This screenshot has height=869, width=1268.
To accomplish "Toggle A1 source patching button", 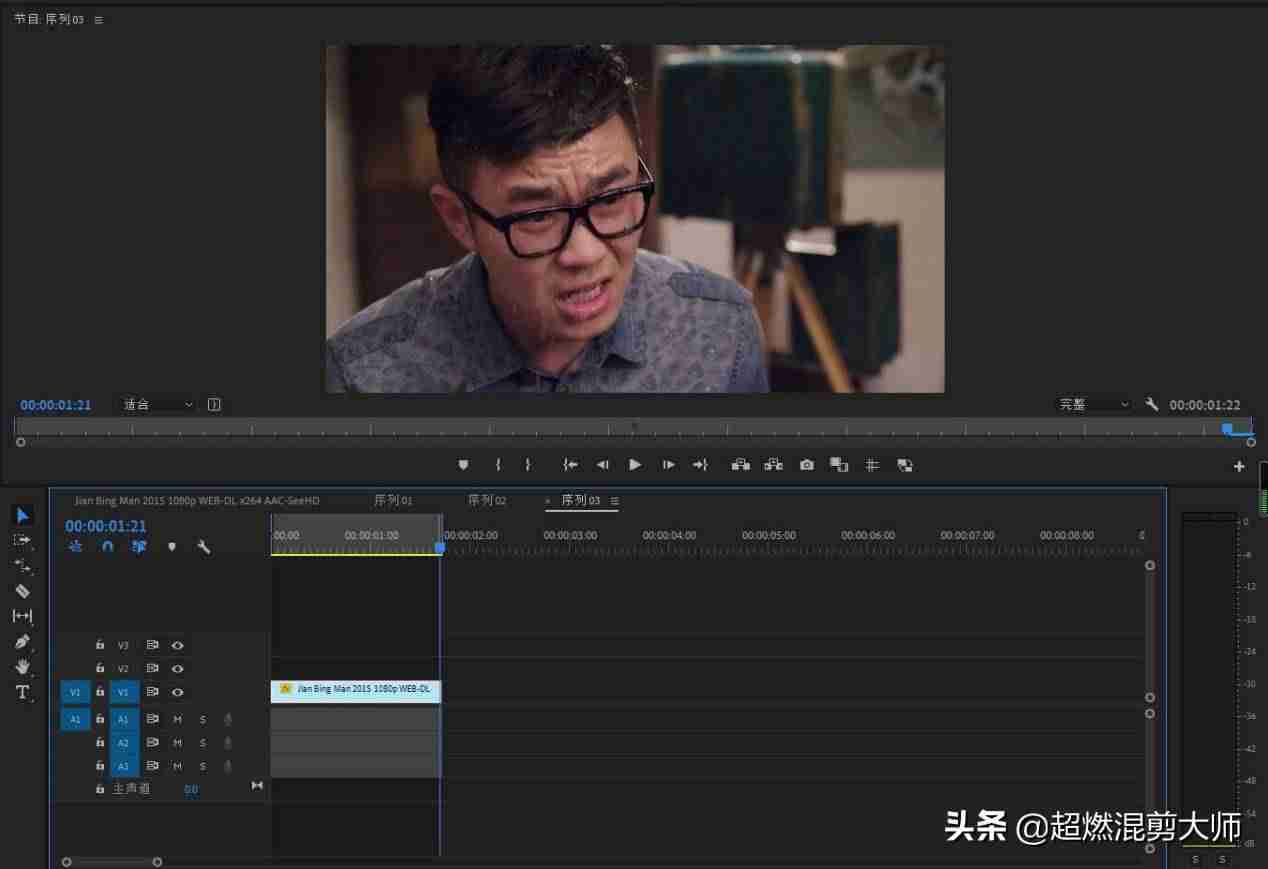I will (x=75, y=719).
